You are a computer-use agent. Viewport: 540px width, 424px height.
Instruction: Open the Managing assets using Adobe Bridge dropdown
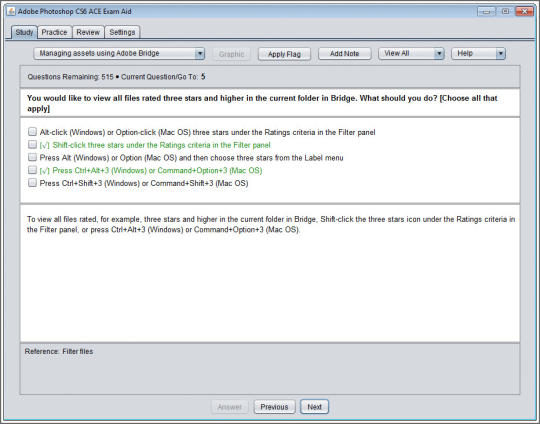point(119,53)
